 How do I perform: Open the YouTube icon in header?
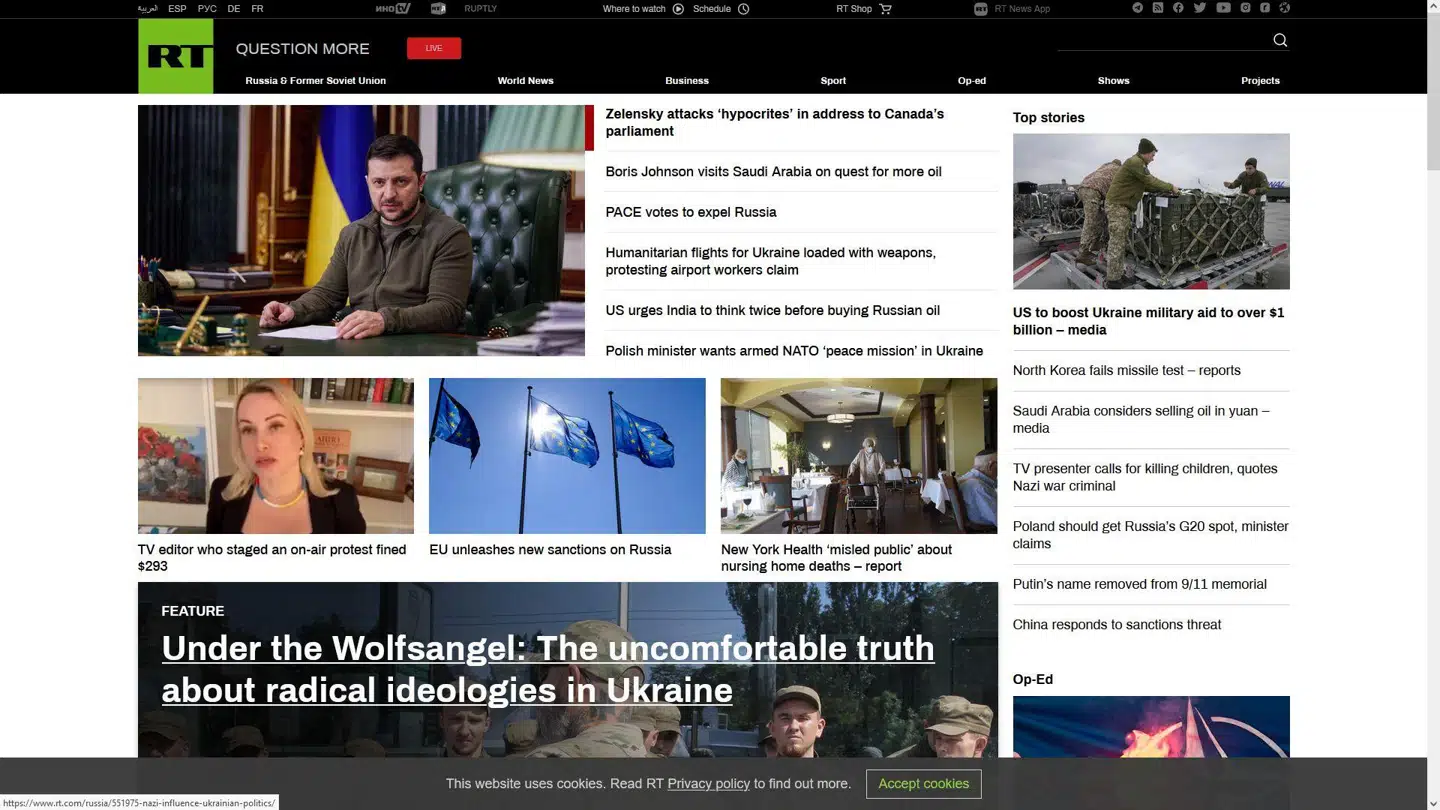point(1223,8)
